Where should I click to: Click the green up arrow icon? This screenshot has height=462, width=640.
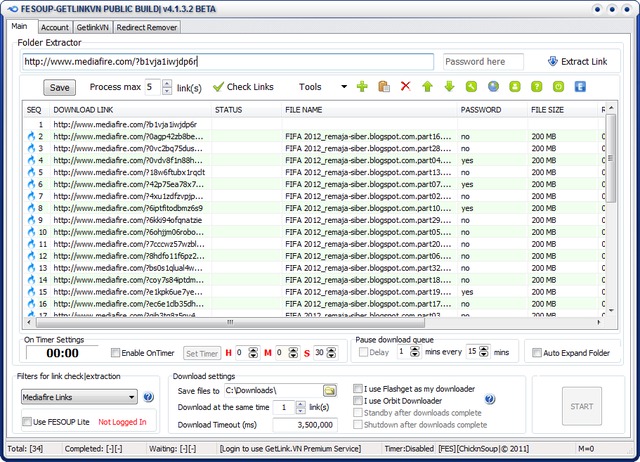tap(427, 87)
